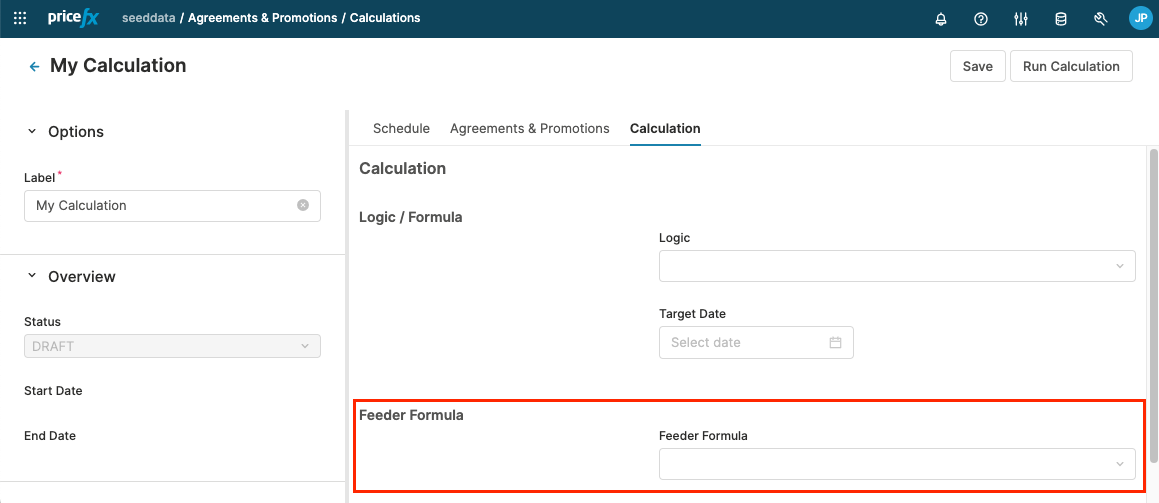Switch to Agreements & Promotions tab
This screenshot has width=1159, height=503.
tap(529, 128)
